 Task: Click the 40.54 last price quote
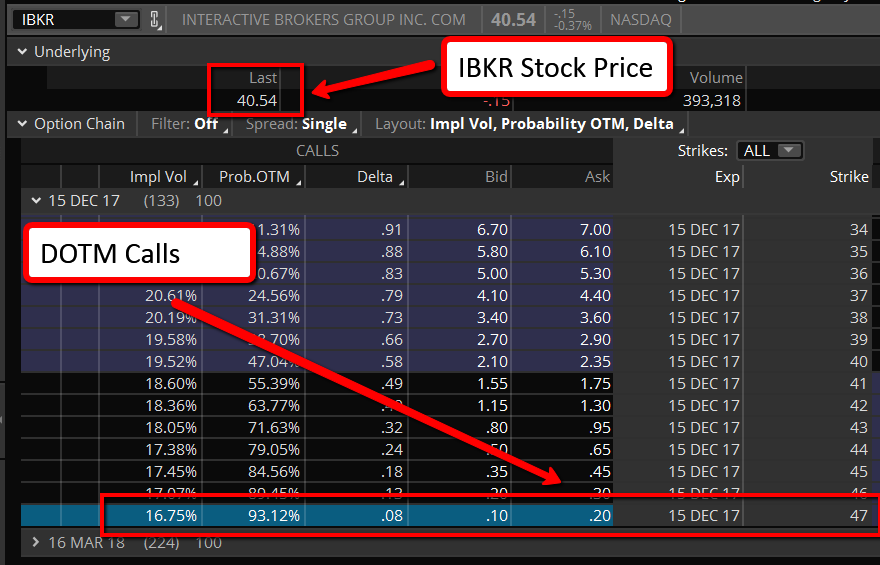pyautogui.click(x=256, y=100)
